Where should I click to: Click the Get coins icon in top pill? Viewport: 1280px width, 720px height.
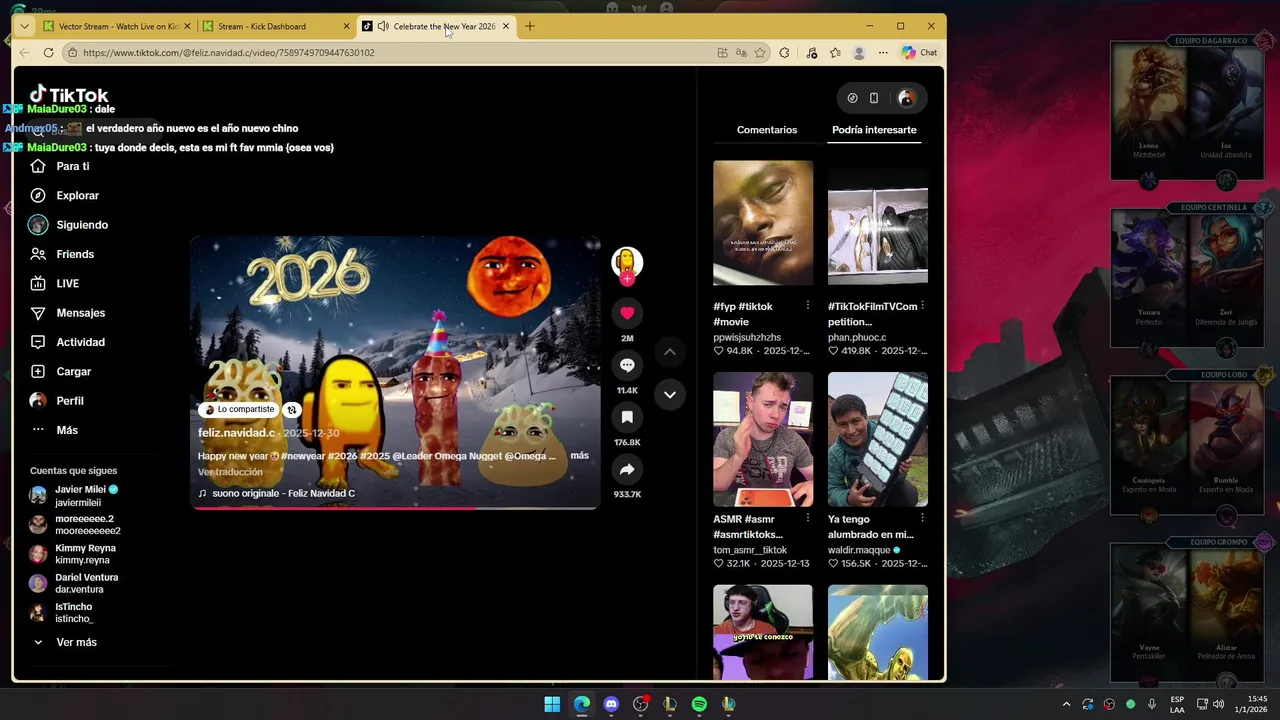(x=852, y=98)
